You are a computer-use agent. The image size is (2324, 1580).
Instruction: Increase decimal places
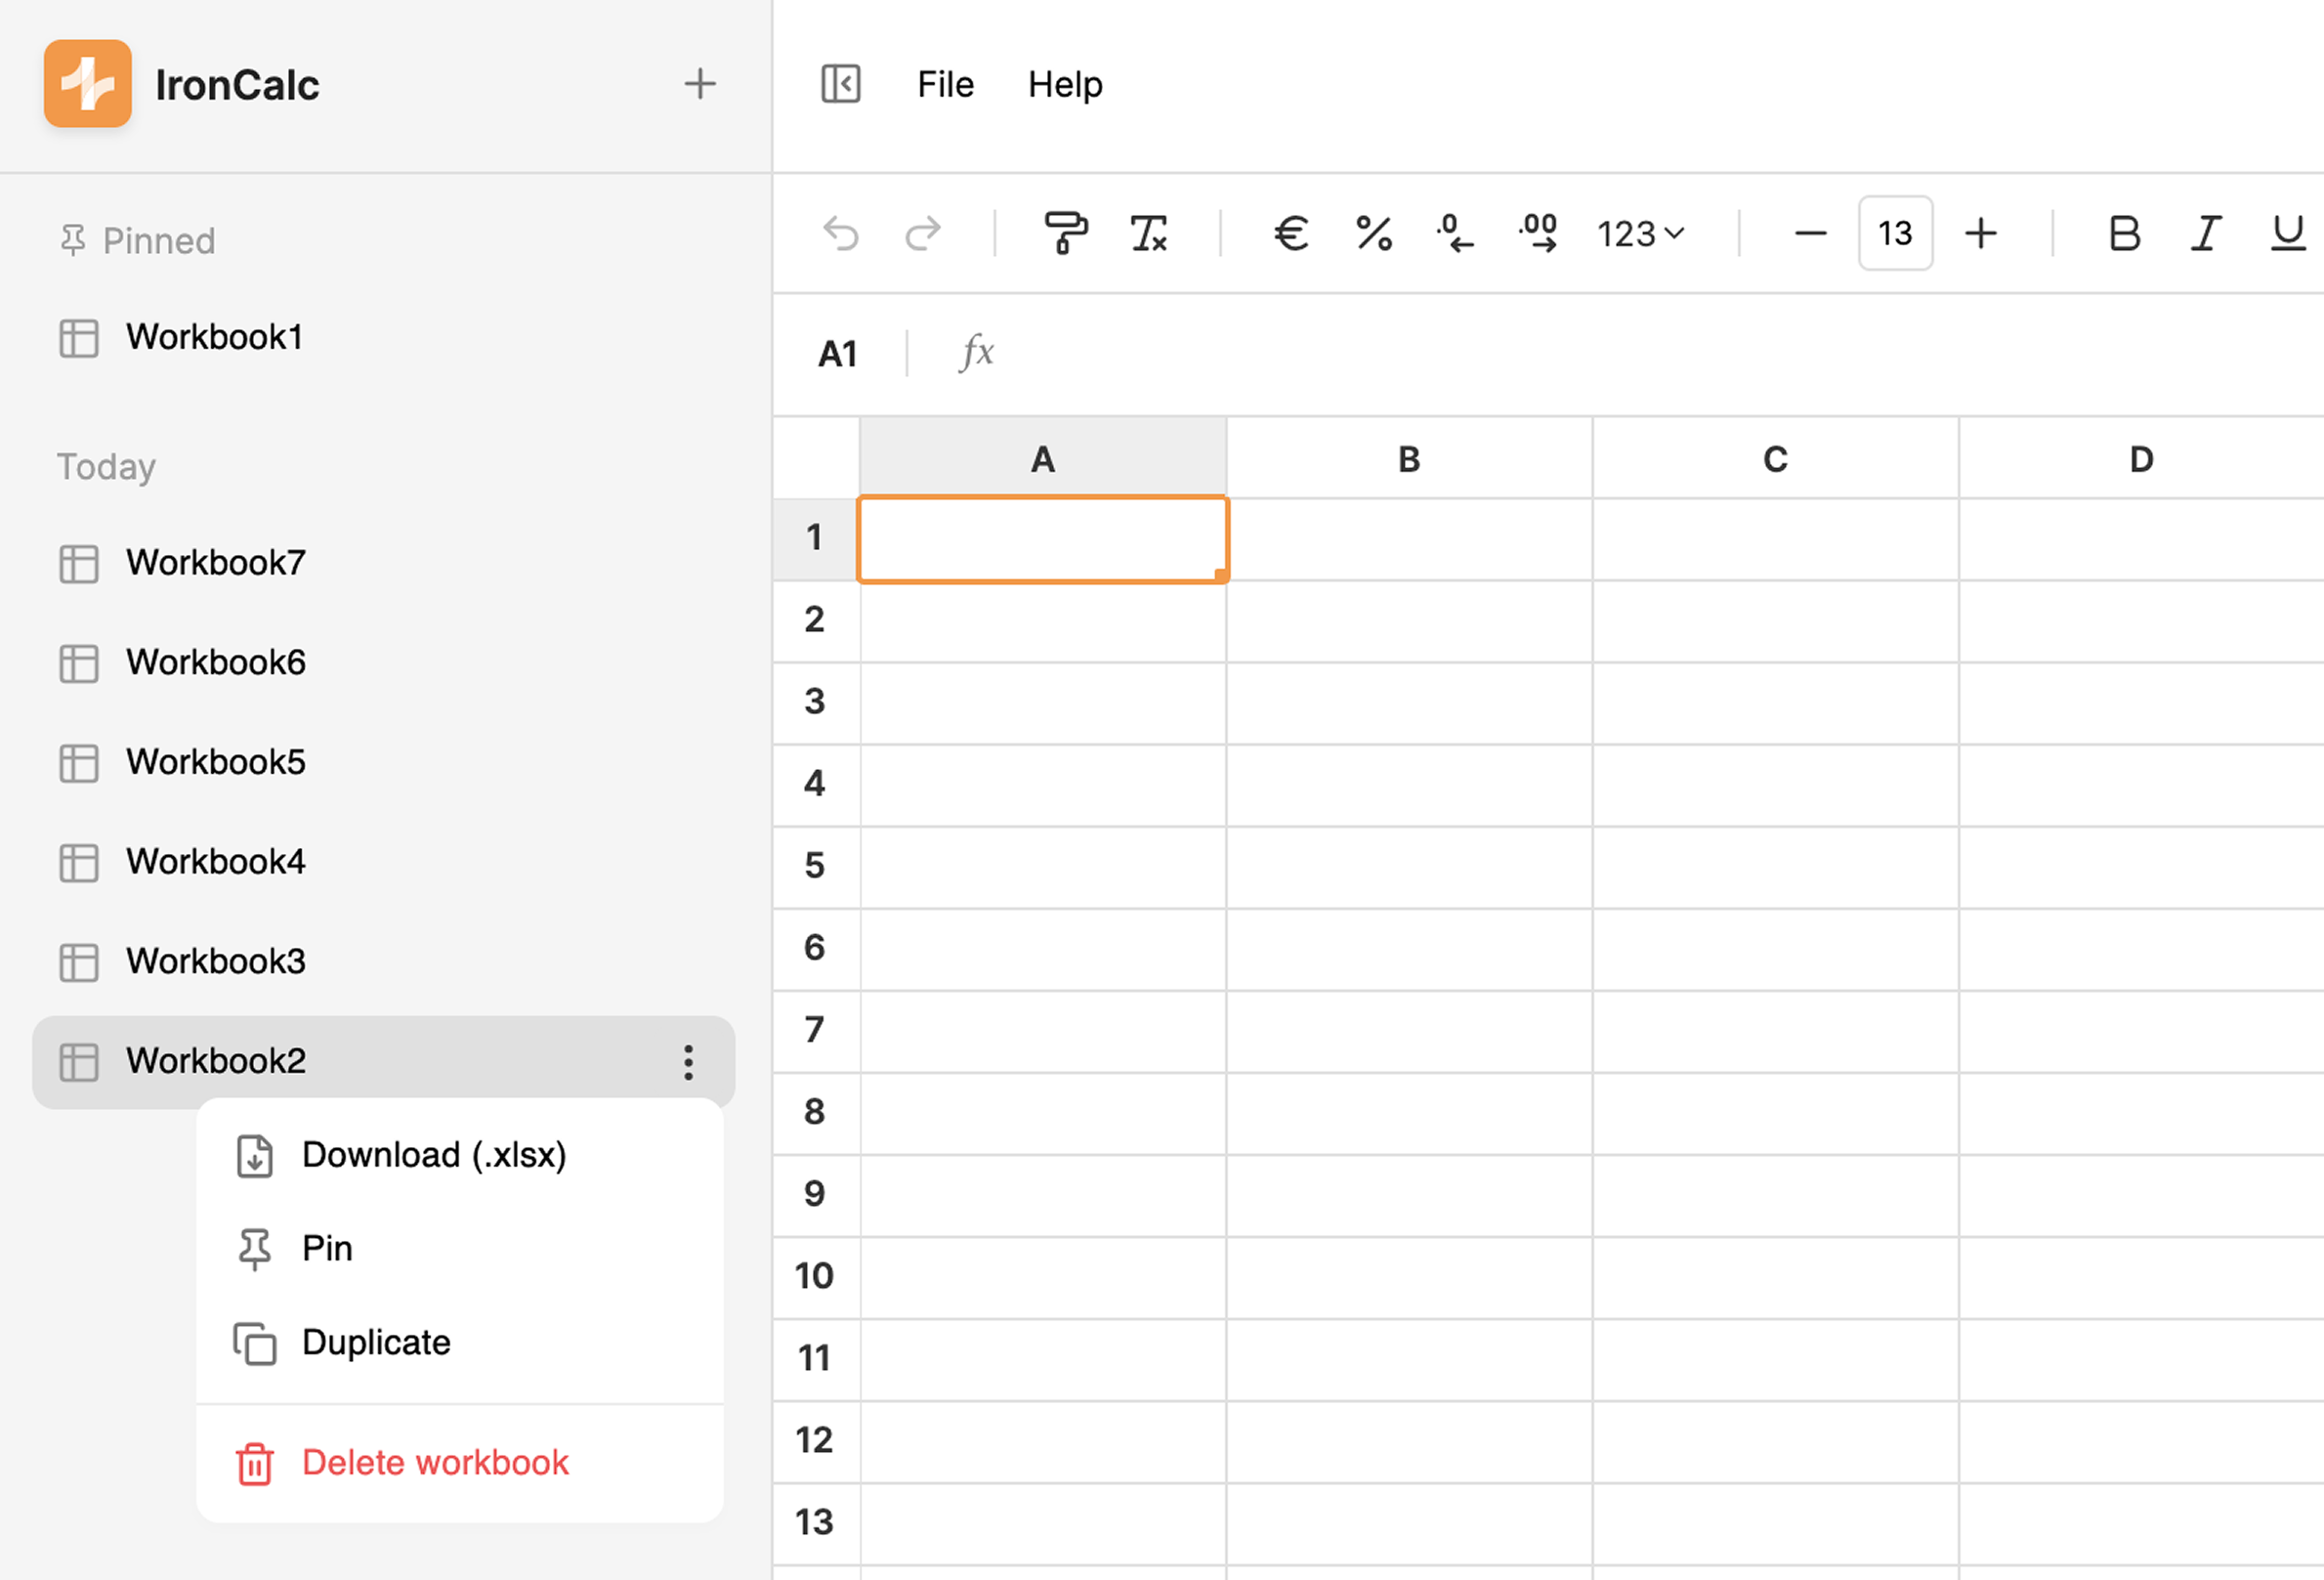click(1537, 233)
